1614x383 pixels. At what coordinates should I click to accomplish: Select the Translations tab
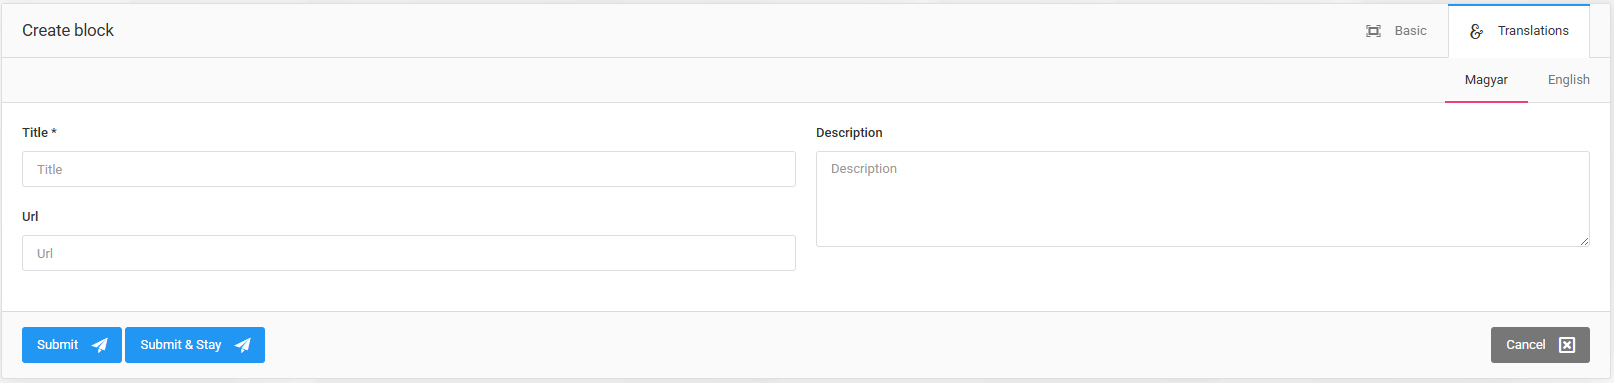1519,31
